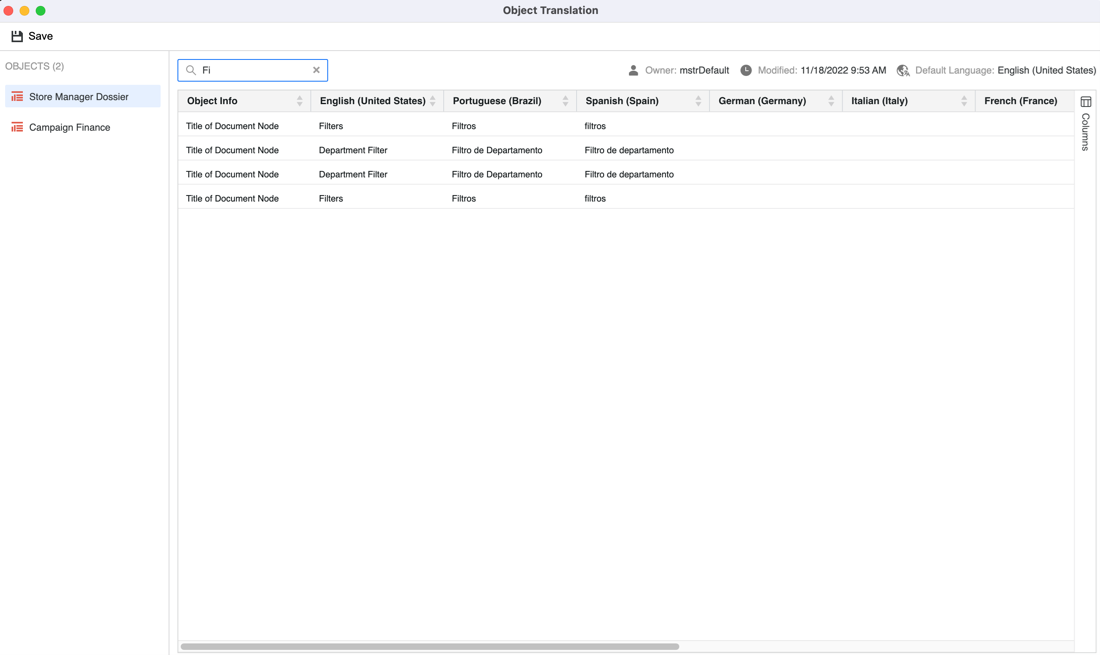The image size is (1100, 655).
Task: Select Store Manager Dossier object
Action: point(78,97)
